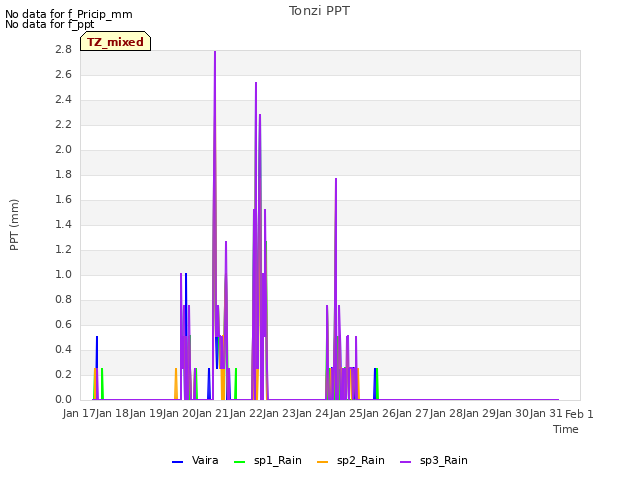Click the 1.6 y-axis tick value

[x=63, y=200]
